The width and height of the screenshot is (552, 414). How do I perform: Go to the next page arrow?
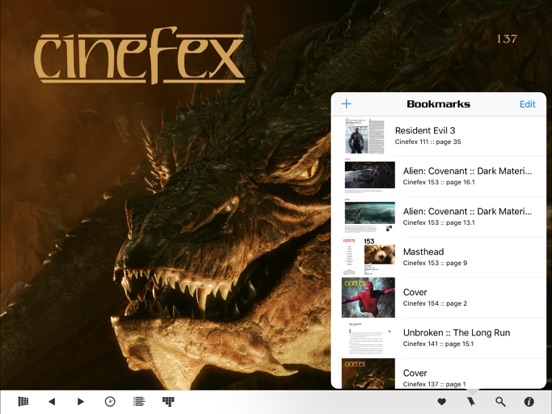pyautogui.click(x=81, y=401)
